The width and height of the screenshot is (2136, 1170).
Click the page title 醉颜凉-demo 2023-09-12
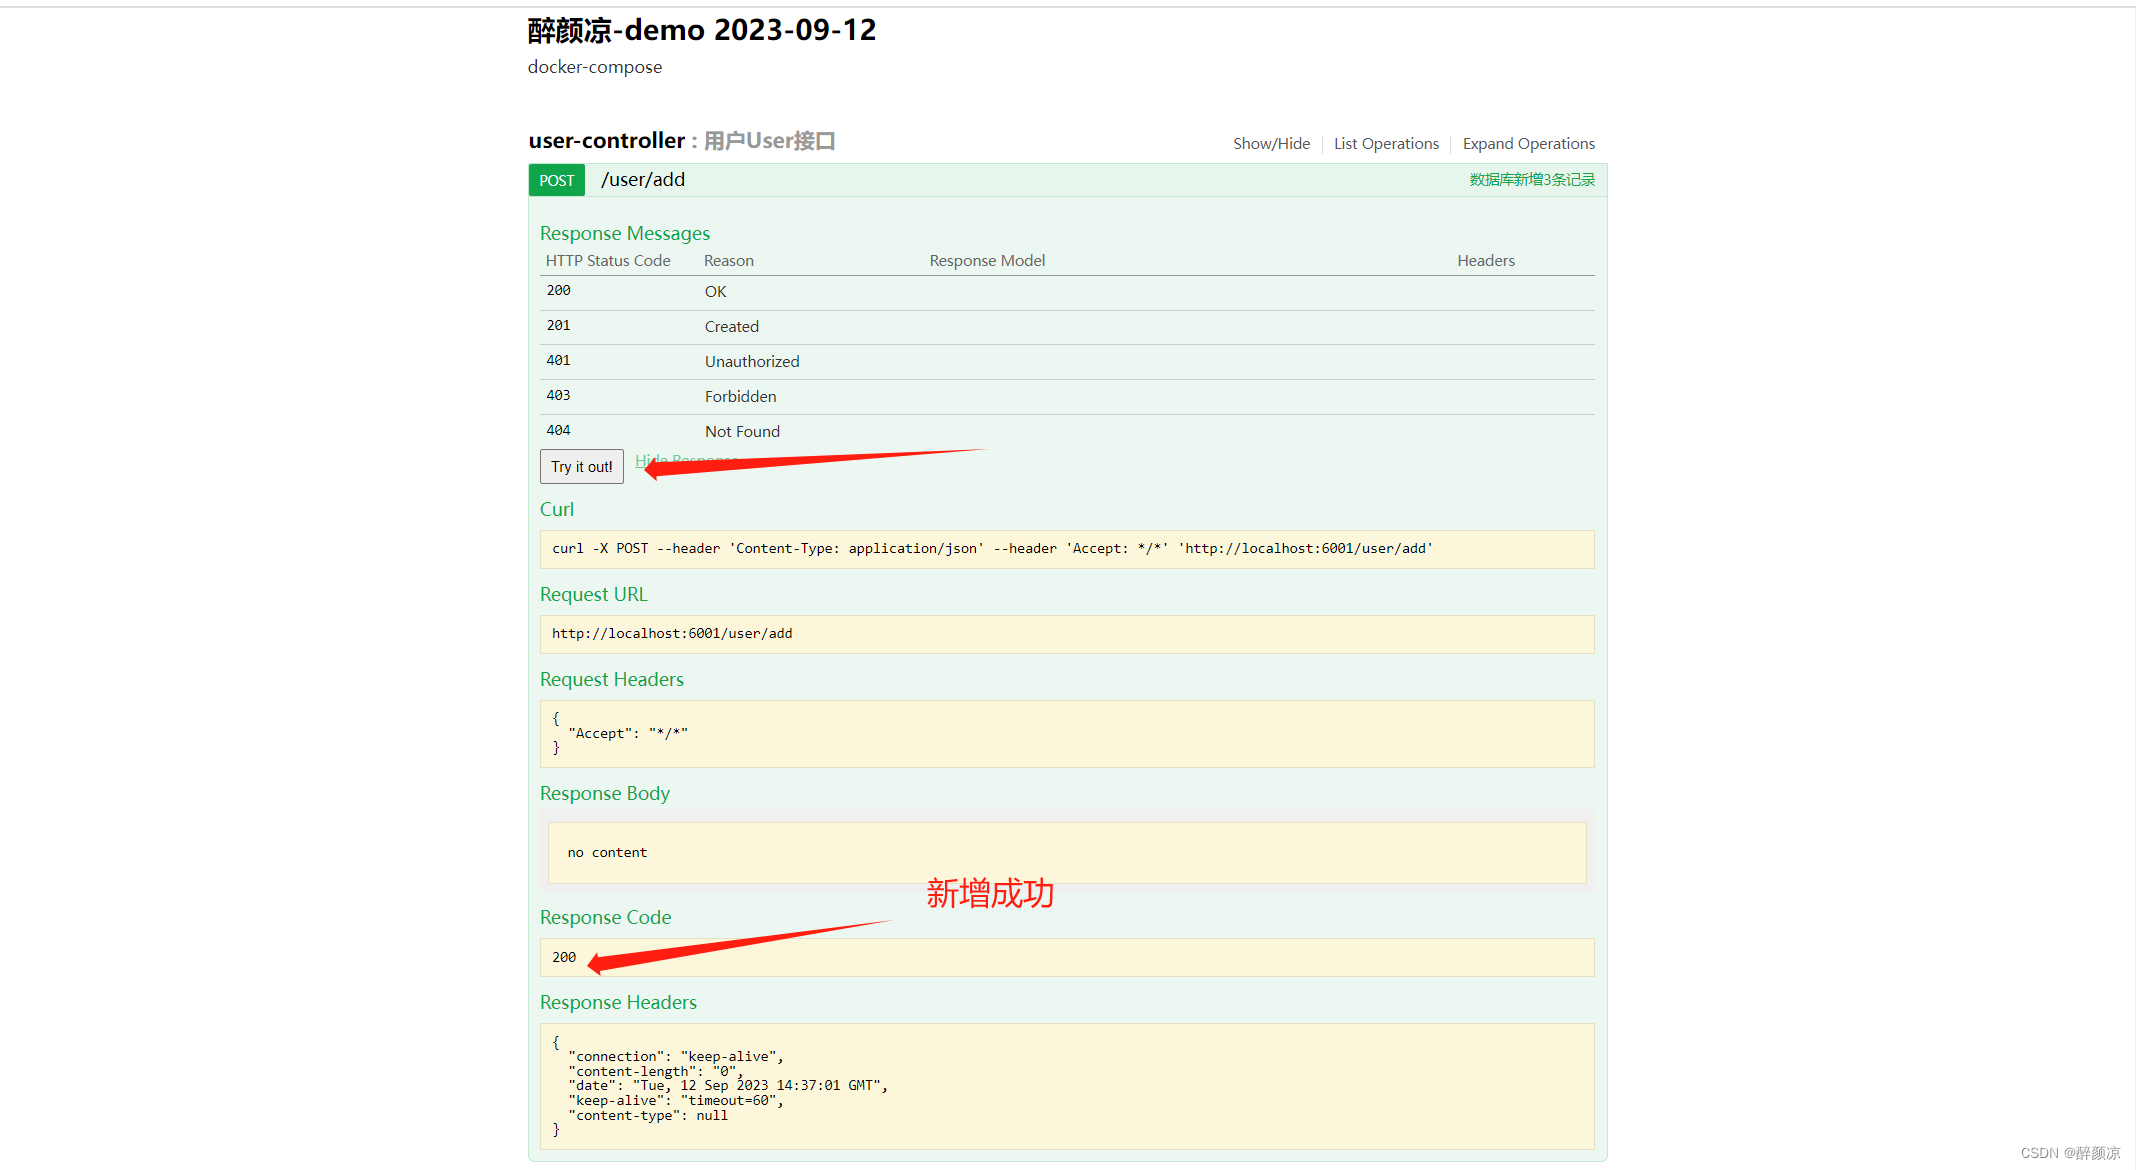pos(702,31)
